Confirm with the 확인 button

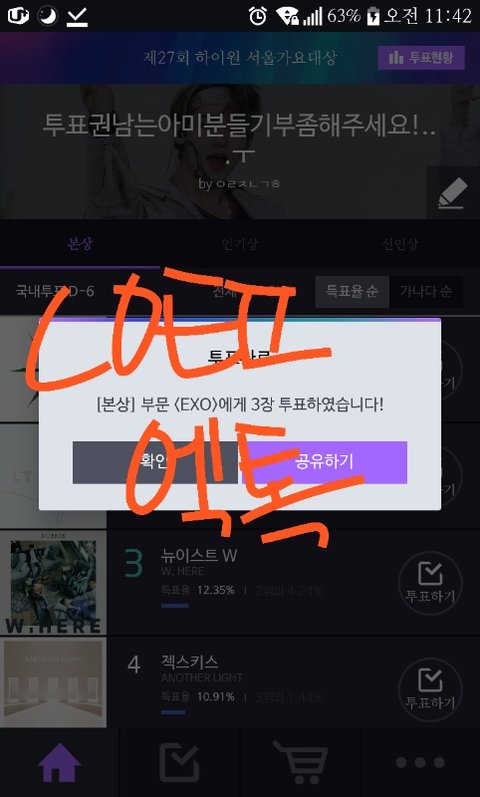point(155,463)
